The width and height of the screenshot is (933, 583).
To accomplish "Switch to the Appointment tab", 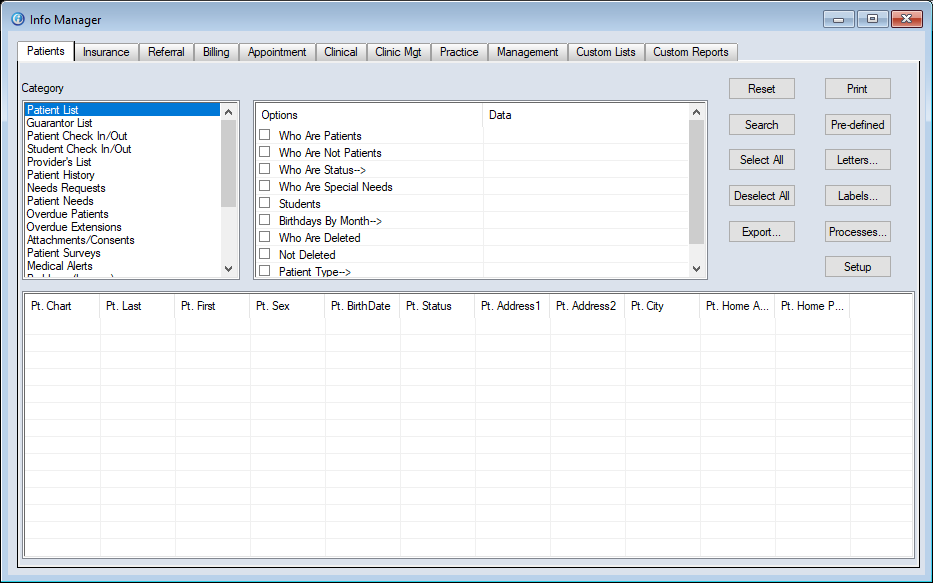I will pos(277,51).
